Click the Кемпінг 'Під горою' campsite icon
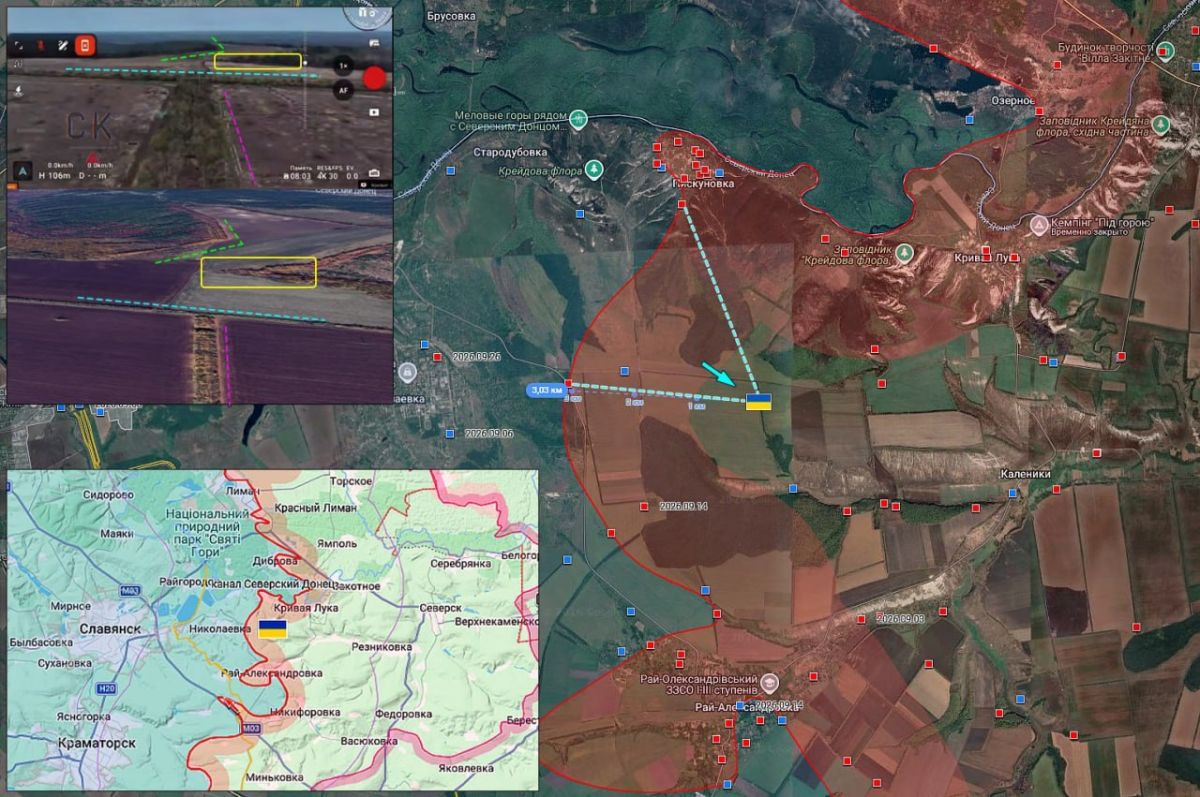This screenshot has width=1200, height=797. 1040,226
